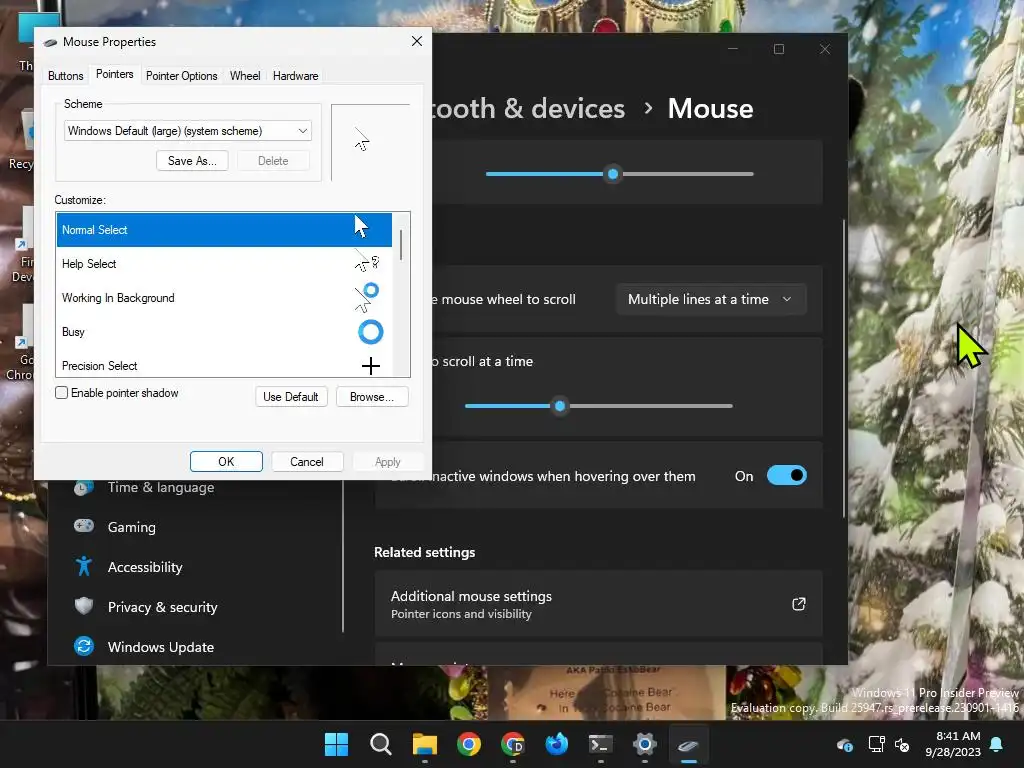
Task: Click the Windows Update refresh icon
Action: pyautogui.click(x=84, y=647)
